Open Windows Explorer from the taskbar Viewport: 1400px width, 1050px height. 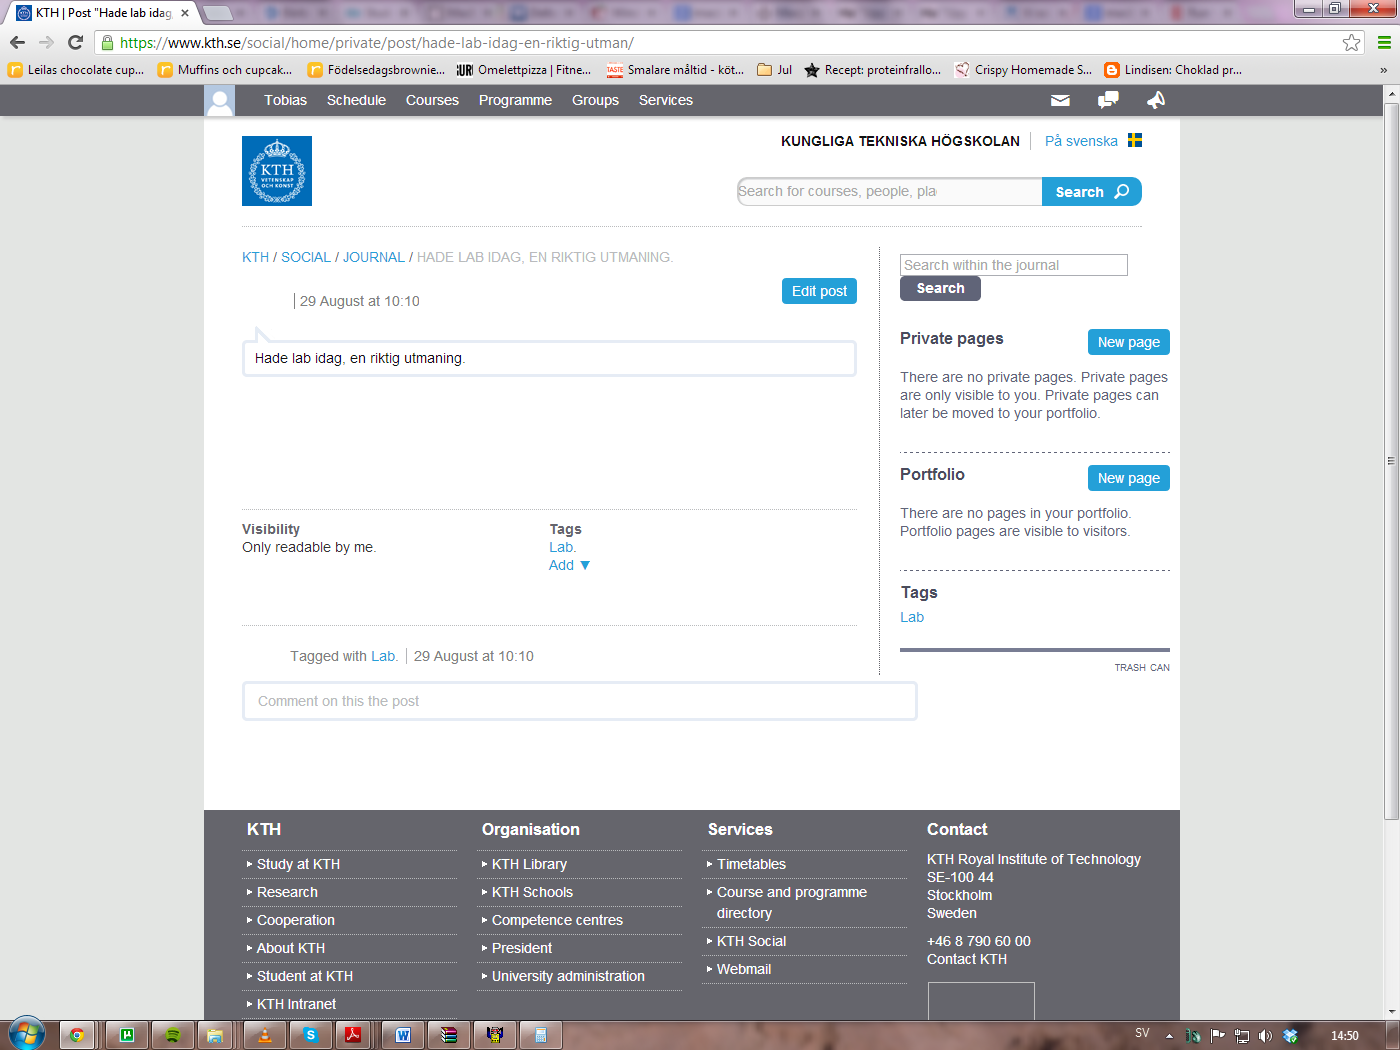coord(215,1035)
